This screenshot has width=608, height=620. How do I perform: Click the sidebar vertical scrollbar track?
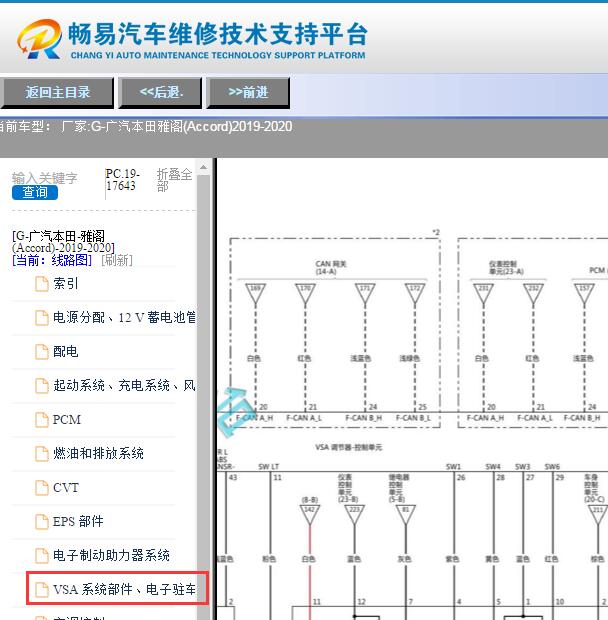click(203, 395)
